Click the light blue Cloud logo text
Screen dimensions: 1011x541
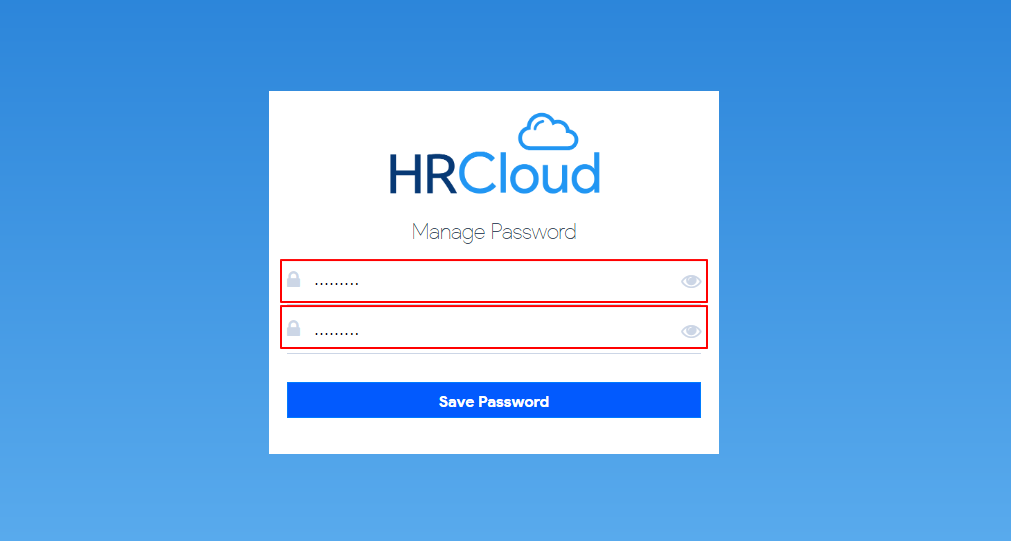(529, 173)
